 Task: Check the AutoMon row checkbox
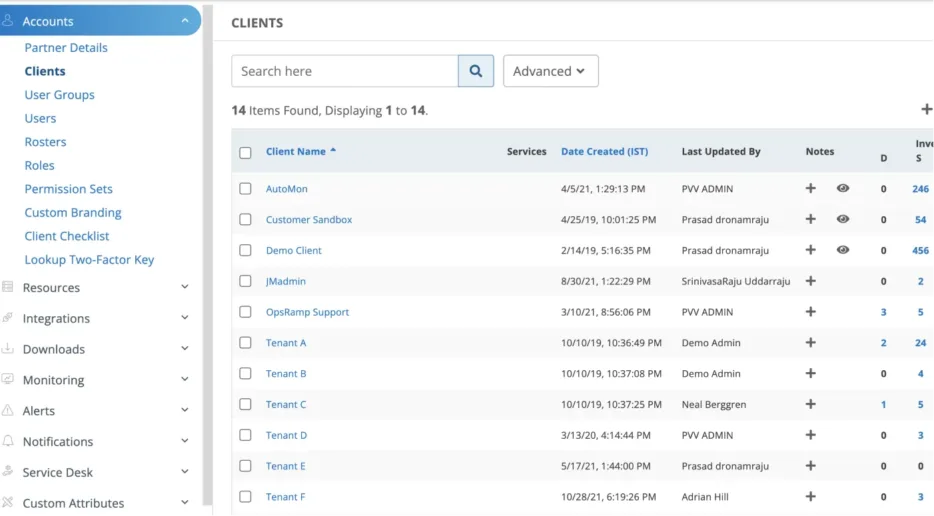[x=245, y=188]
